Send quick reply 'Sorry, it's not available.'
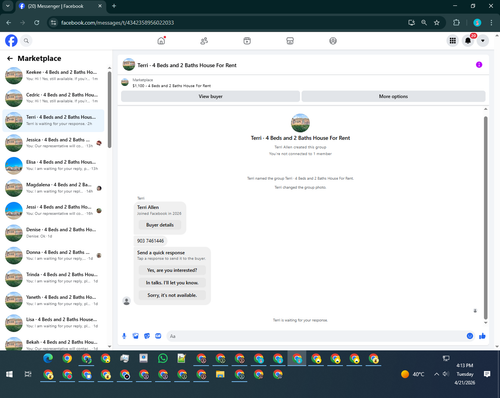This screenshot has width=500, height=398. tap(172, 295)
